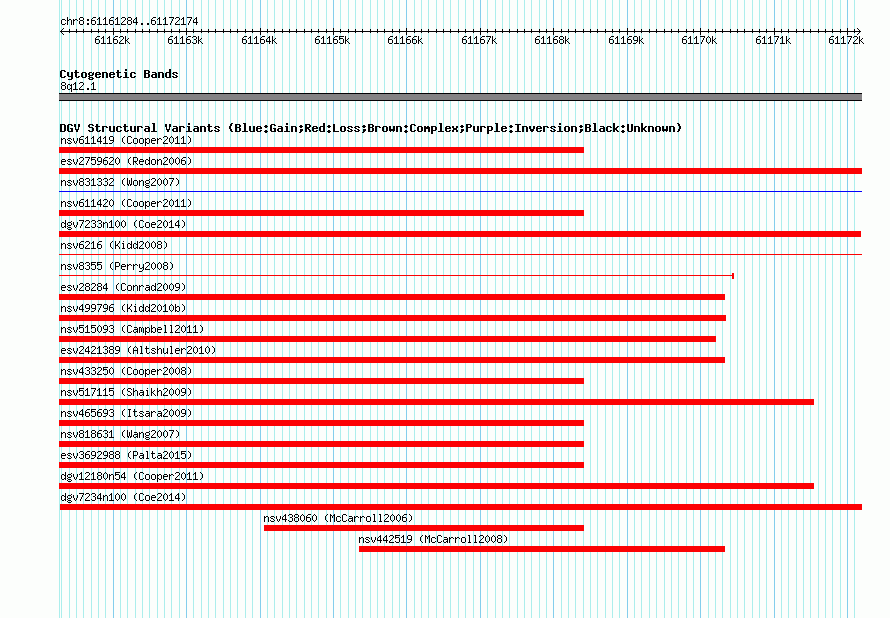Click the DGV Structural Variants track title
This screenshot has width=890, height=618.
[x=371, y=128]
